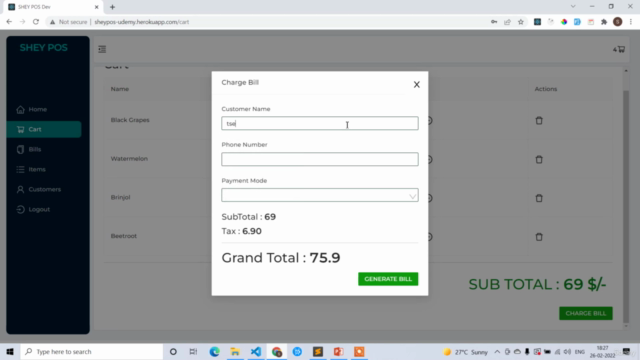The image size is (640, 360).
Task: Click the taskbar search box
Action: [x=91, y=351]
